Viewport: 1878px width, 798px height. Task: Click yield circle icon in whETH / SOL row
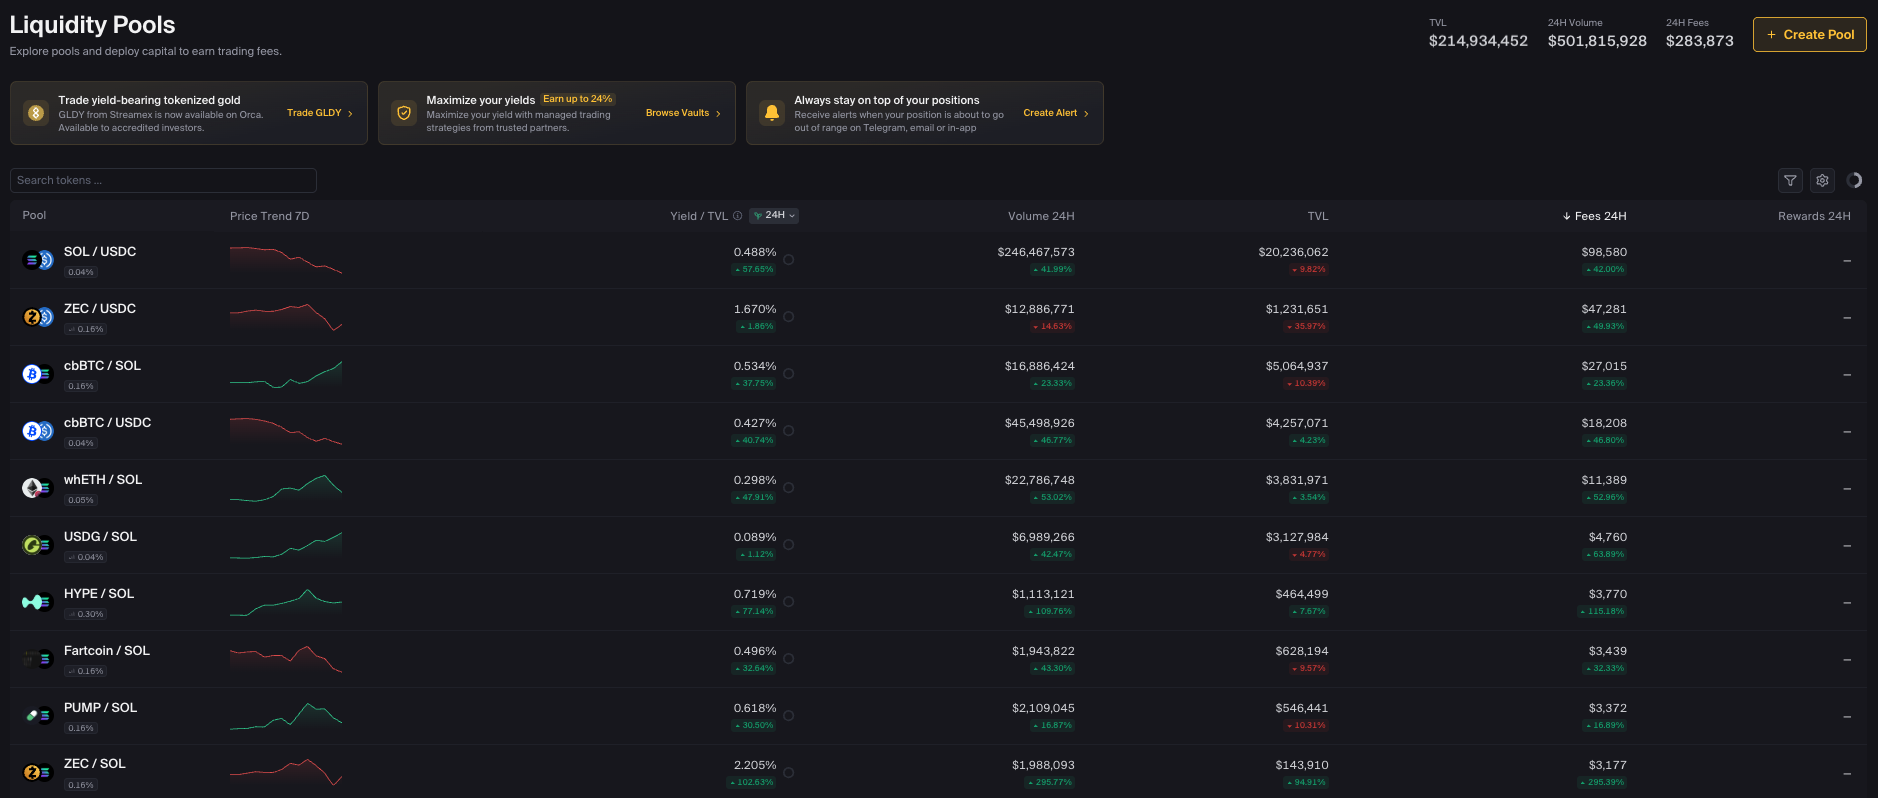[x=789, y=488]
